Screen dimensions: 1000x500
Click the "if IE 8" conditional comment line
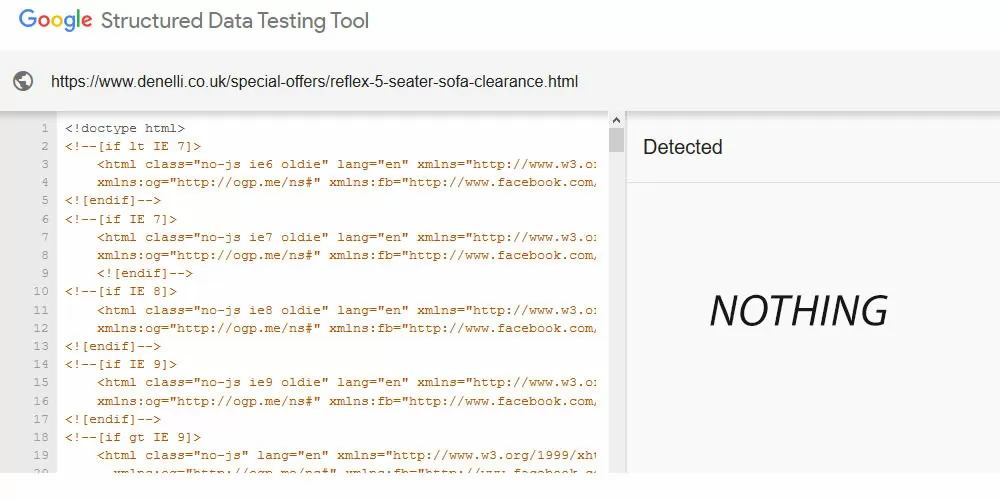click(120, 291)
